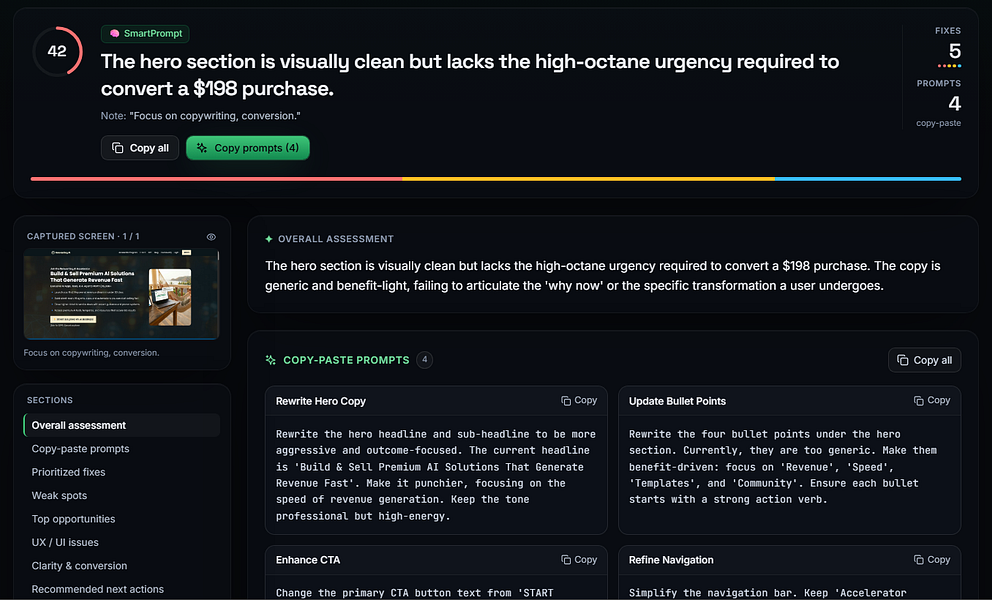Click Copy all in Copy-paste Prompts panel
The width and height of the screenshot is (992, 600).
point(924,360)
